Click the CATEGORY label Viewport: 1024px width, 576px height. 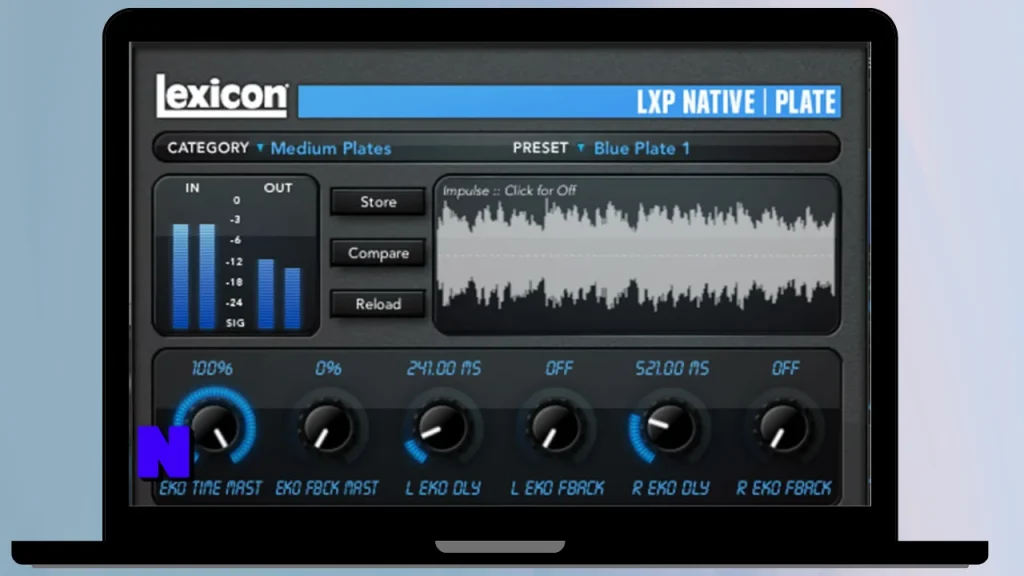(x=208, y=148)
